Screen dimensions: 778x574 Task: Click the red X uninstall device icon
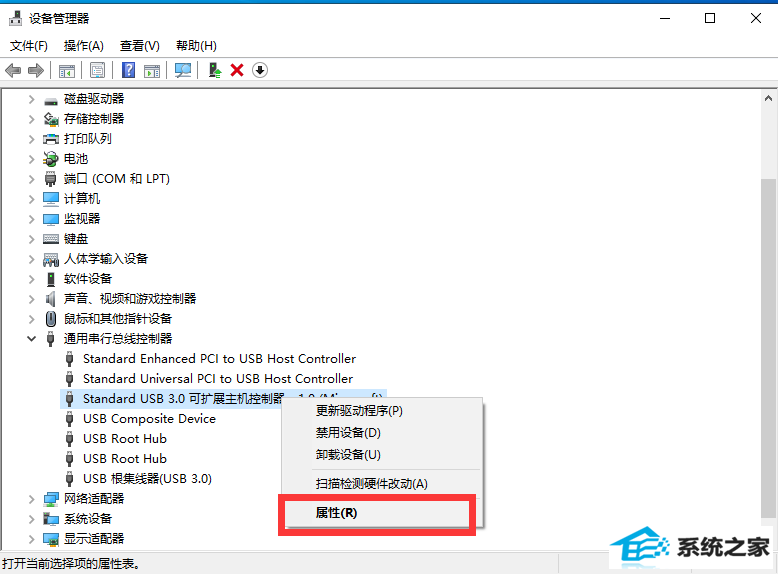(x=237, y=70)
